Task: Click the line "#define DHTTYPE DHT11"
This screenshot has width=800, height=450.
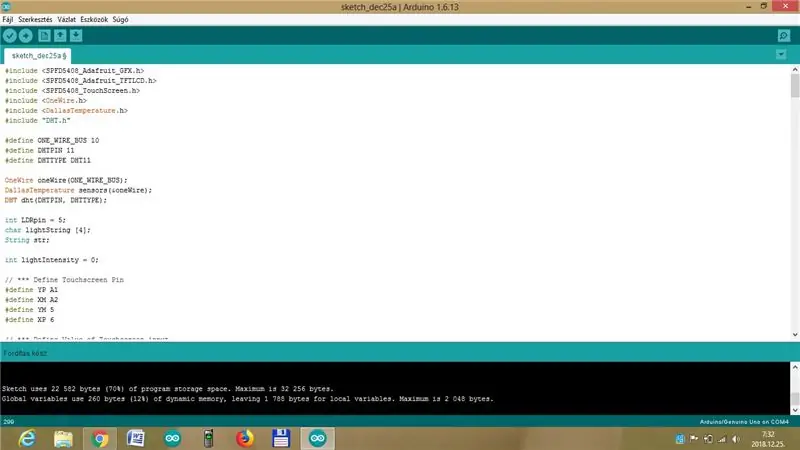Action: click(x=47, y=160)
